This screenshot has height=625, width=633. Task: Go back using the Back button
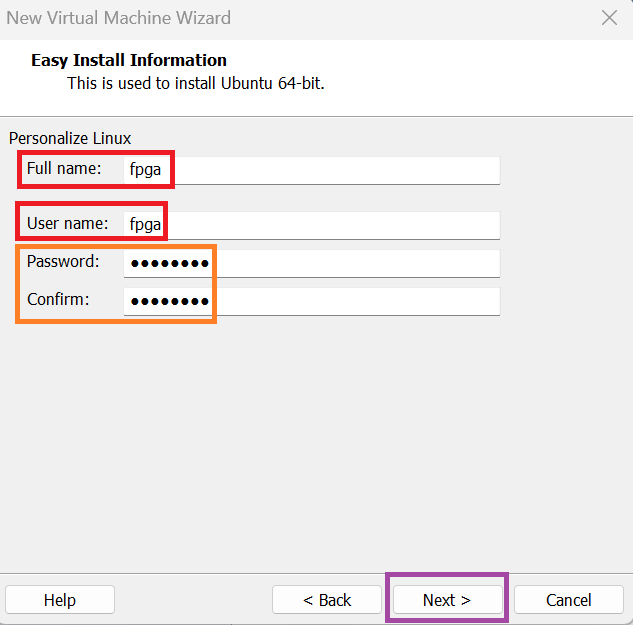[327, 600]
